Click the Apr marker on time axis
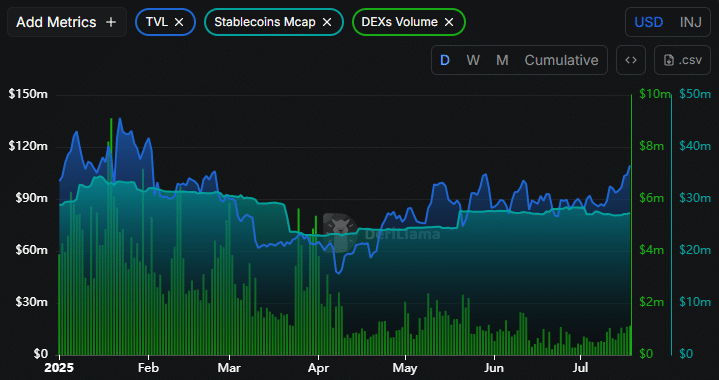The width and height of the screenshot is (719, 380). 317,368
